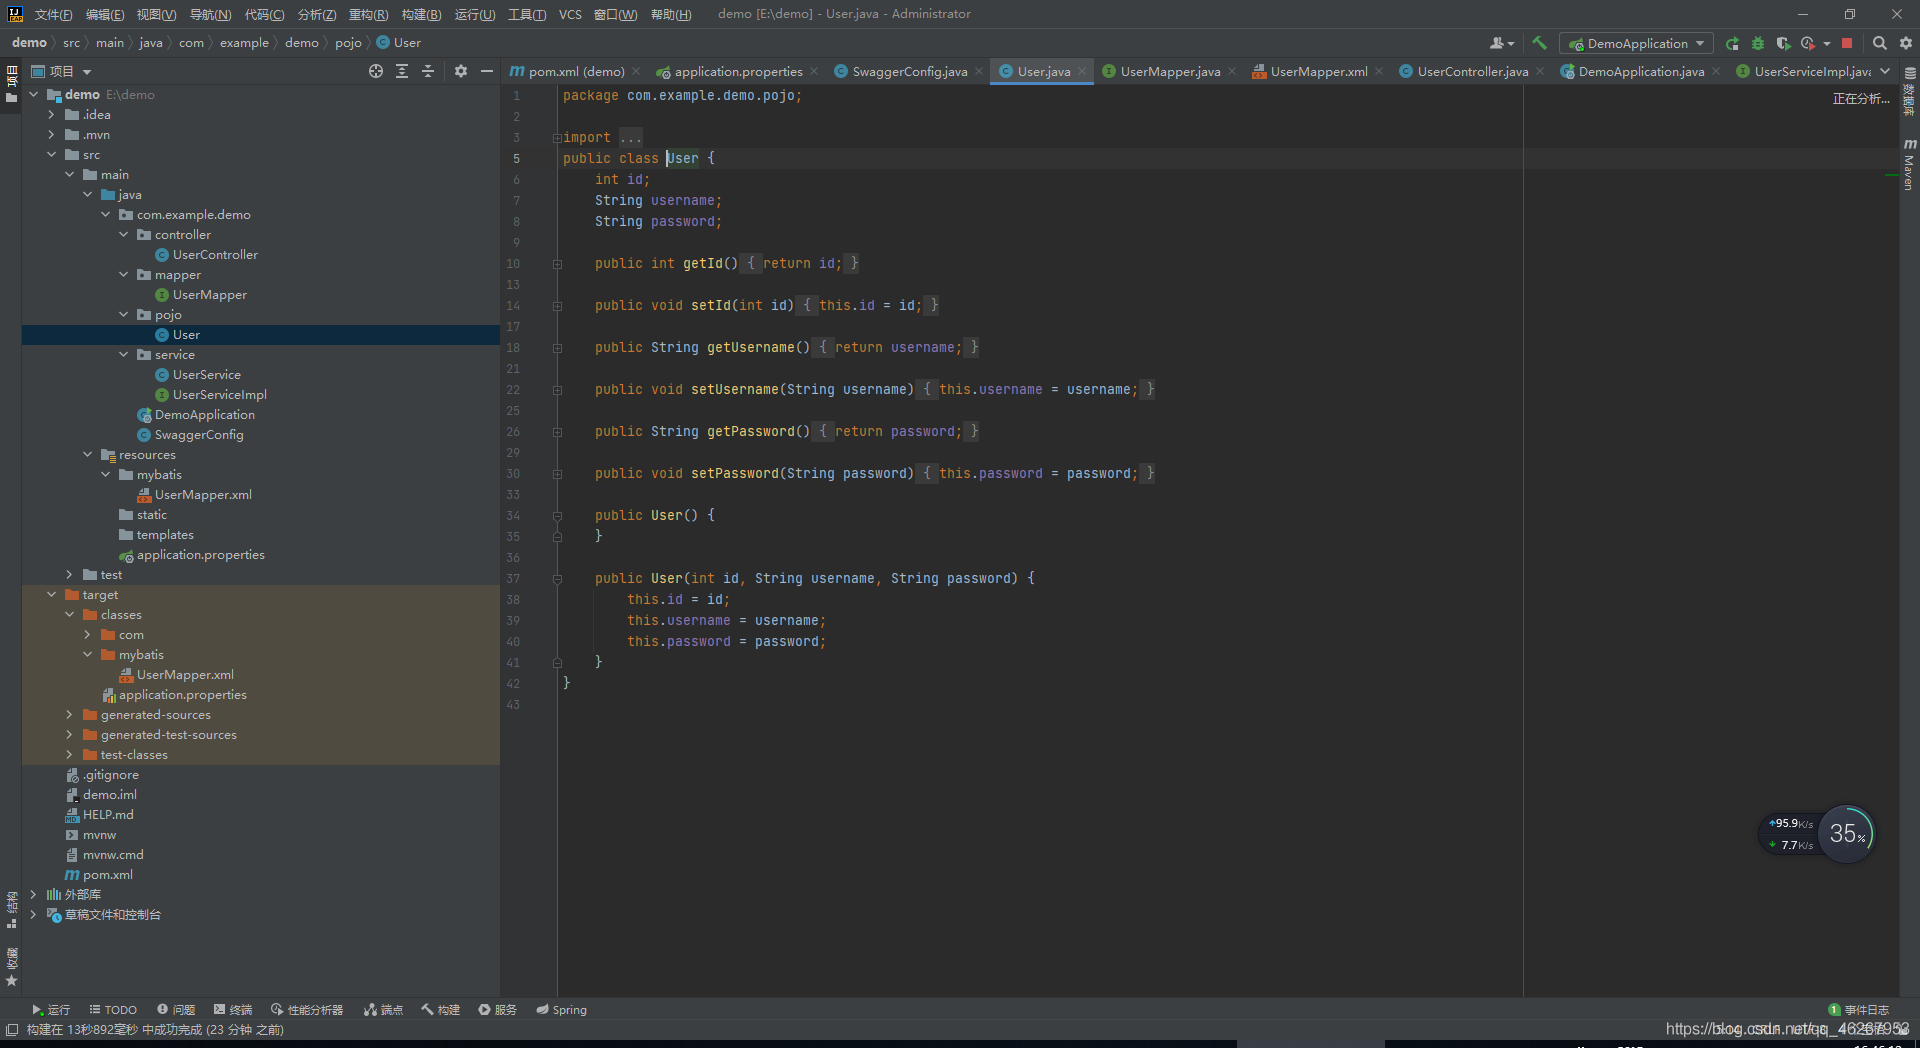Open the VCS menu

[x=570, y=14]
